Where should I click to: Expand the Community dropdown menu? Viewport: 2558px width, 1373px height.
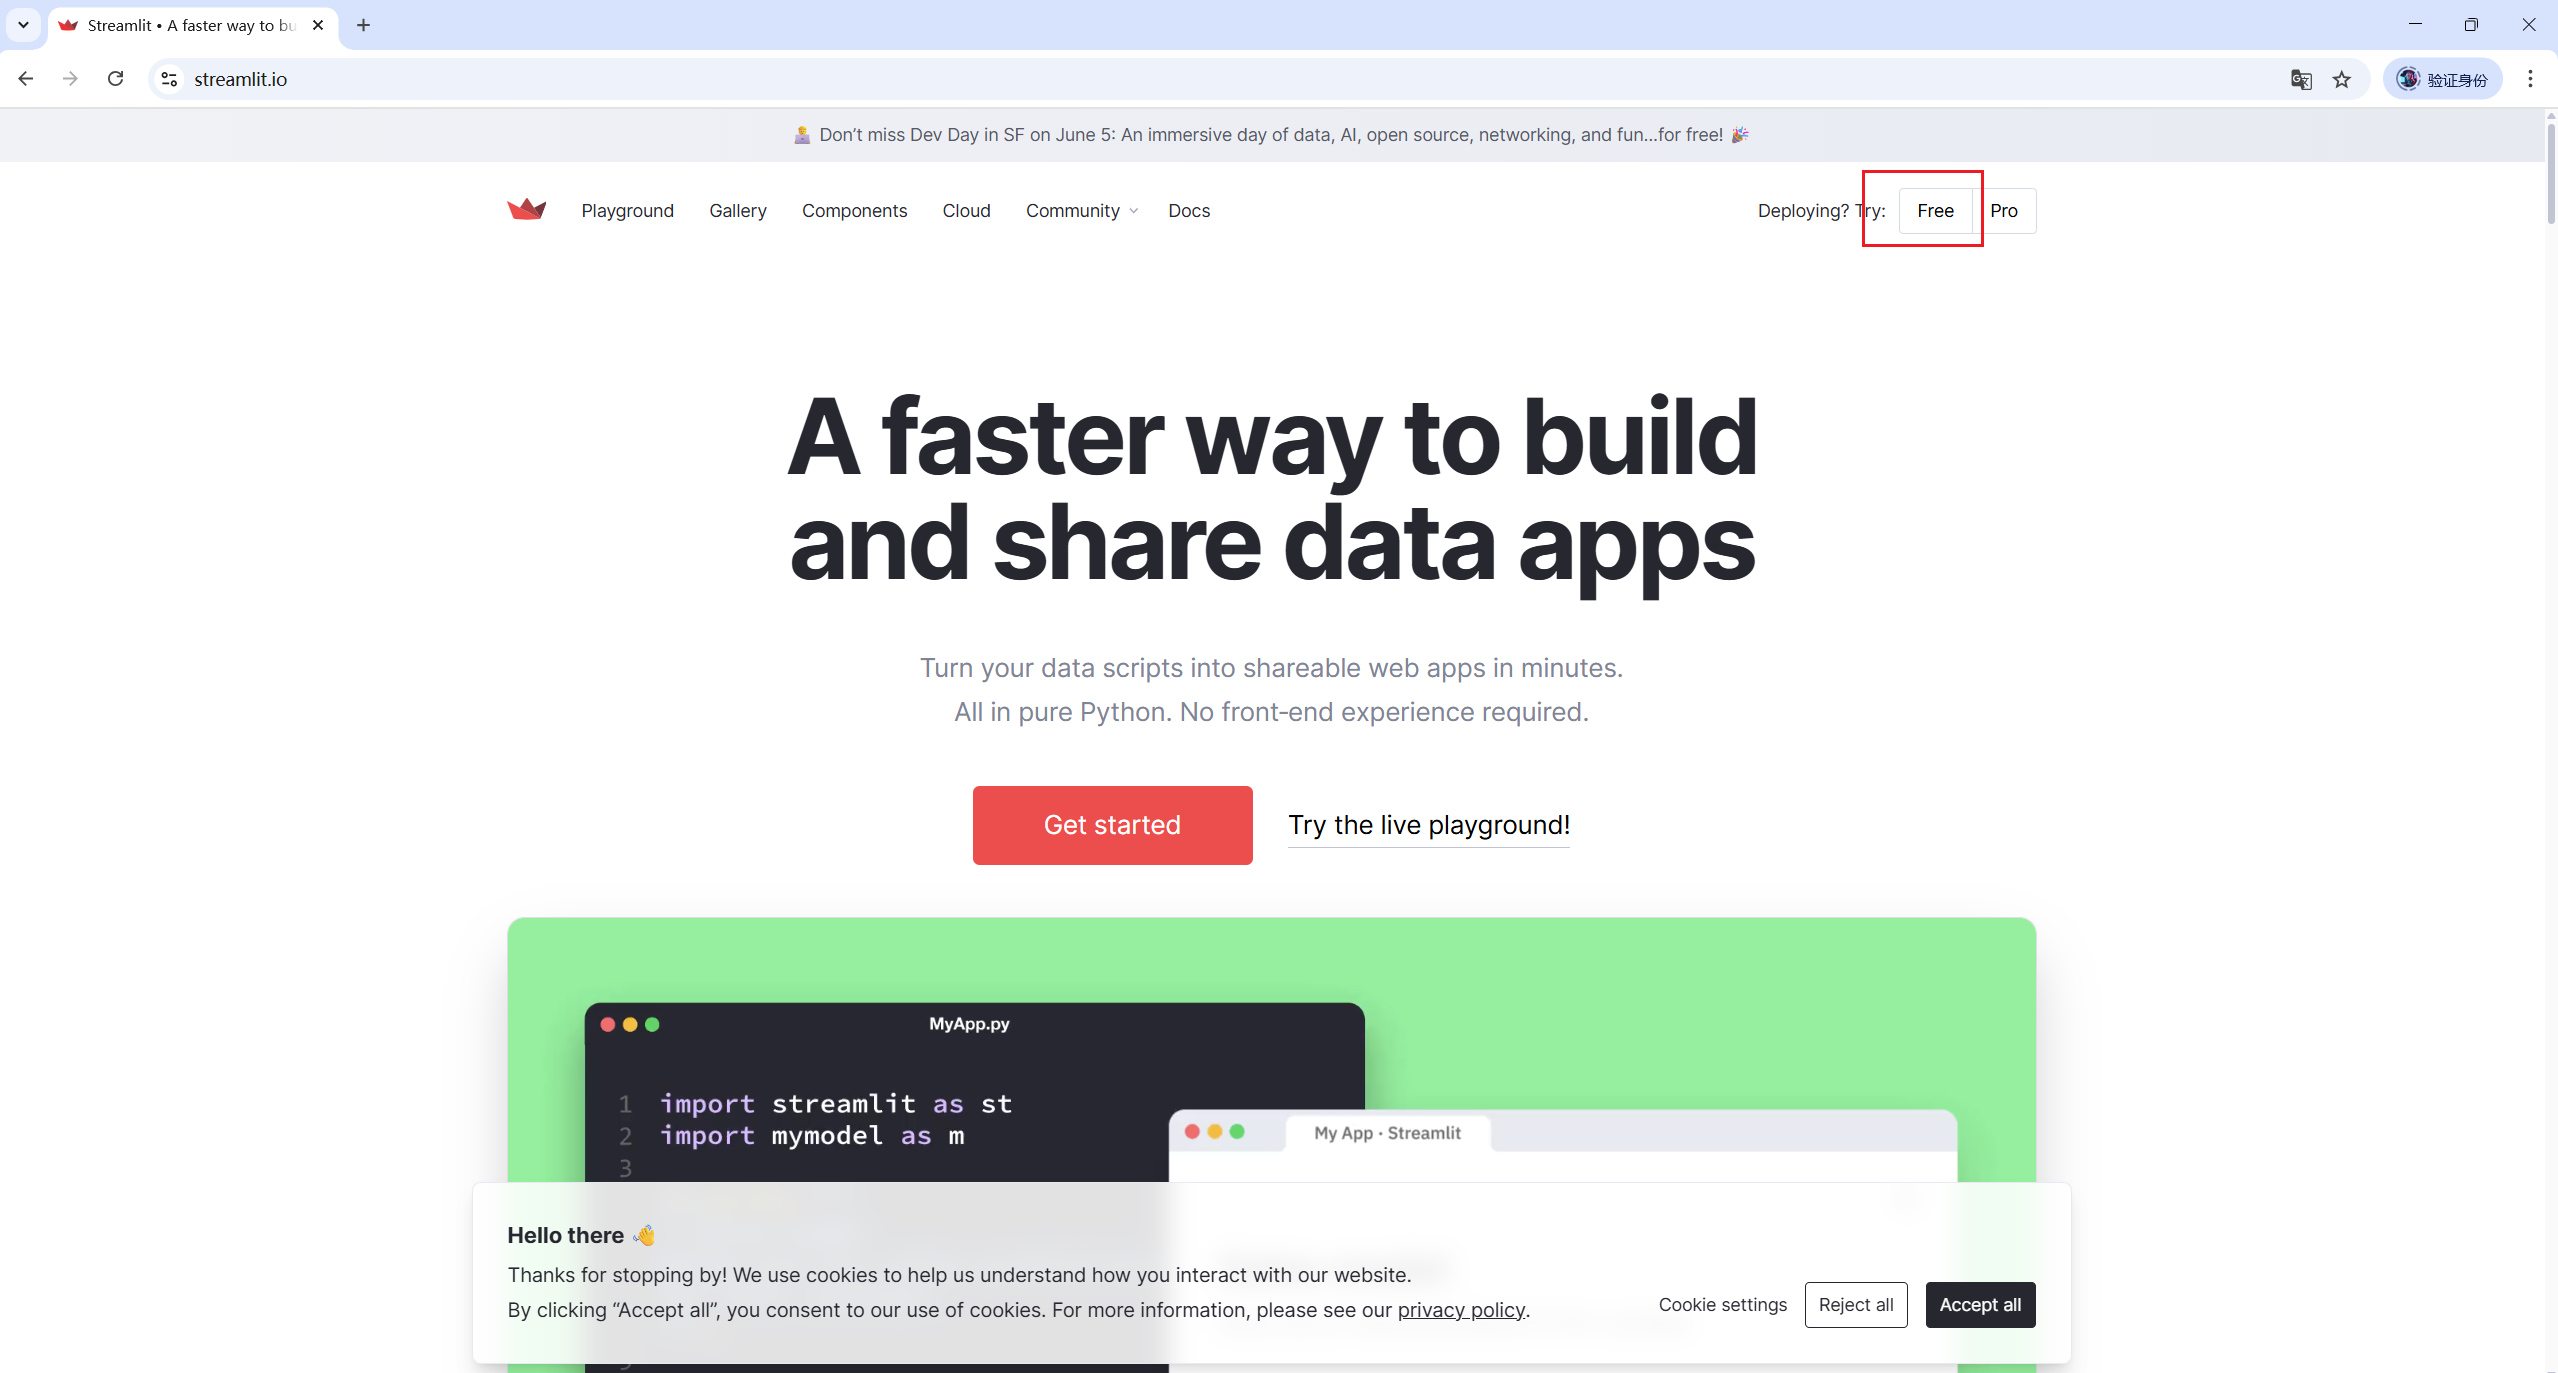pyautogui.click(x=1082, y=211)
